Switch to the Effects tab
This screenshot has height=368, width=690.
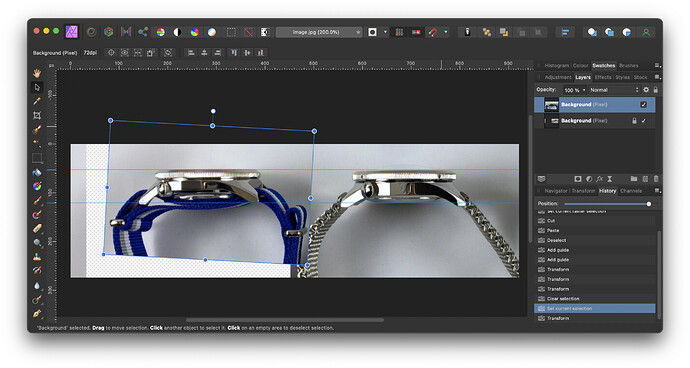603,77
